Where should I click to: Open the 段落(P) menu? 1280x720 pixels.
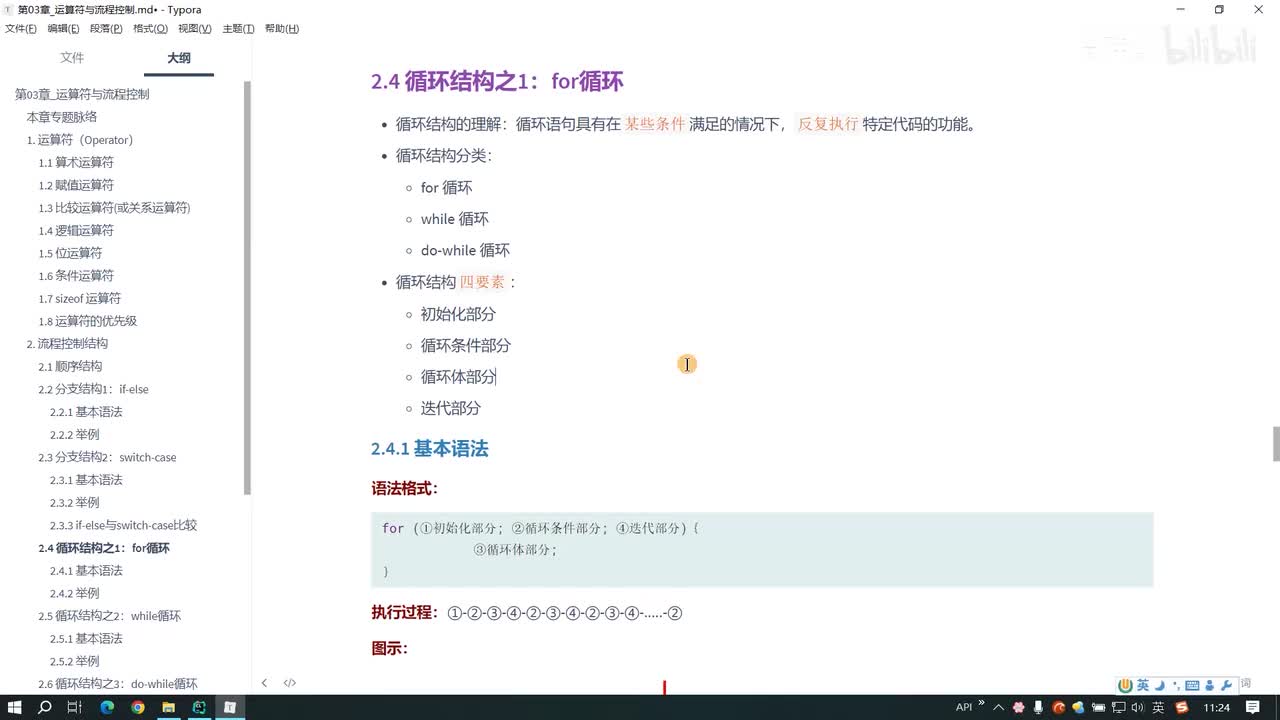(x=106, y=29)
